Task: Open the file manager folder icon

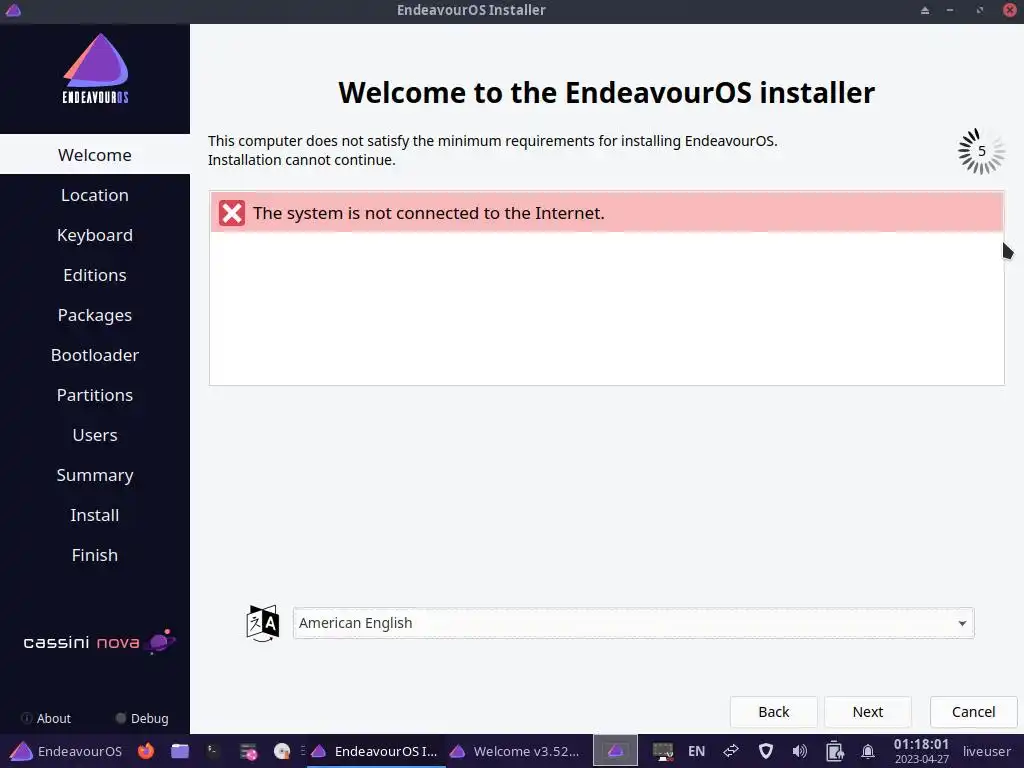Action: (x=180, y=751)
